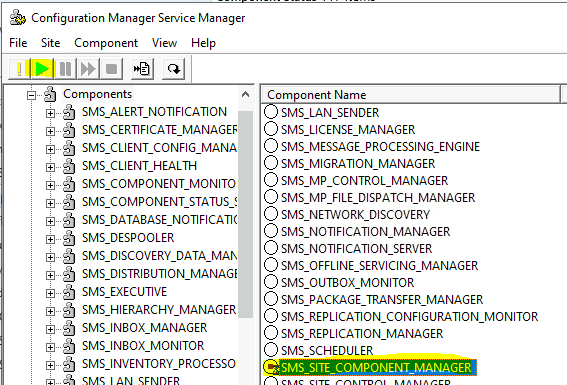Expand the SMS_ALERT_NOTIFICATION node
Viewport: 567px width, 385px height.
50,113
